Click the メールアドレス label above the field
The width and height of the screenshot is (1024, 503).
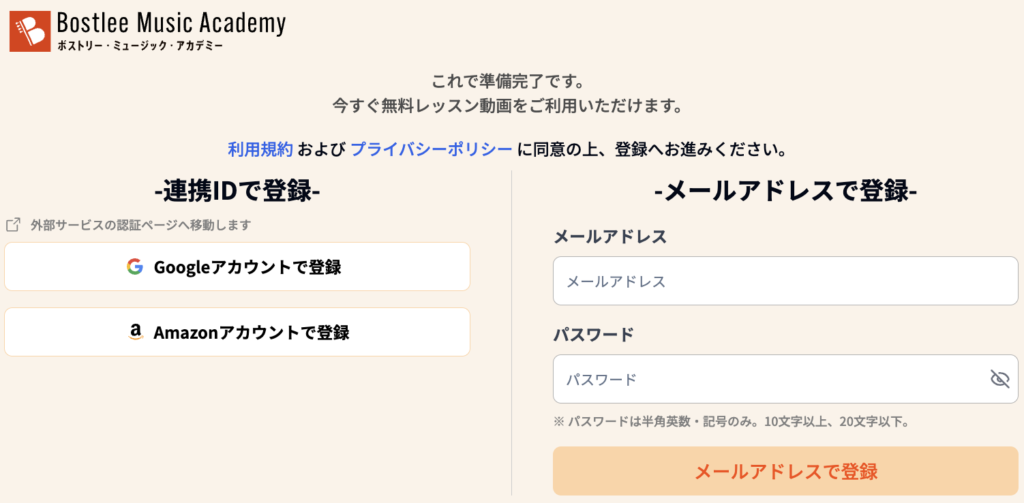610,236
